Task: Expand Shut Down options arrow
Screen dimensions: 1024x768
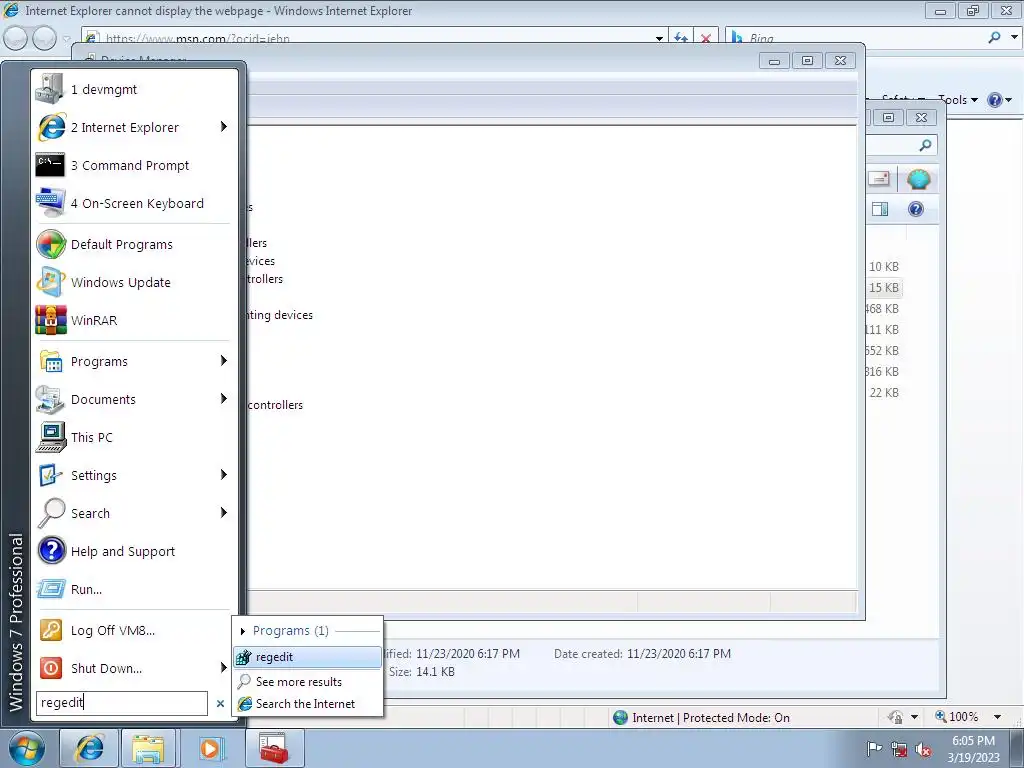Action: 224,667
